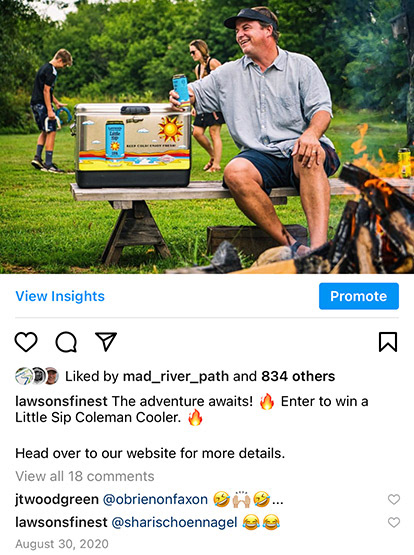Viewport: 414px width, 555px height.
Task: Open the @sharischoennagel mention
Action: (x=174, y=522)
